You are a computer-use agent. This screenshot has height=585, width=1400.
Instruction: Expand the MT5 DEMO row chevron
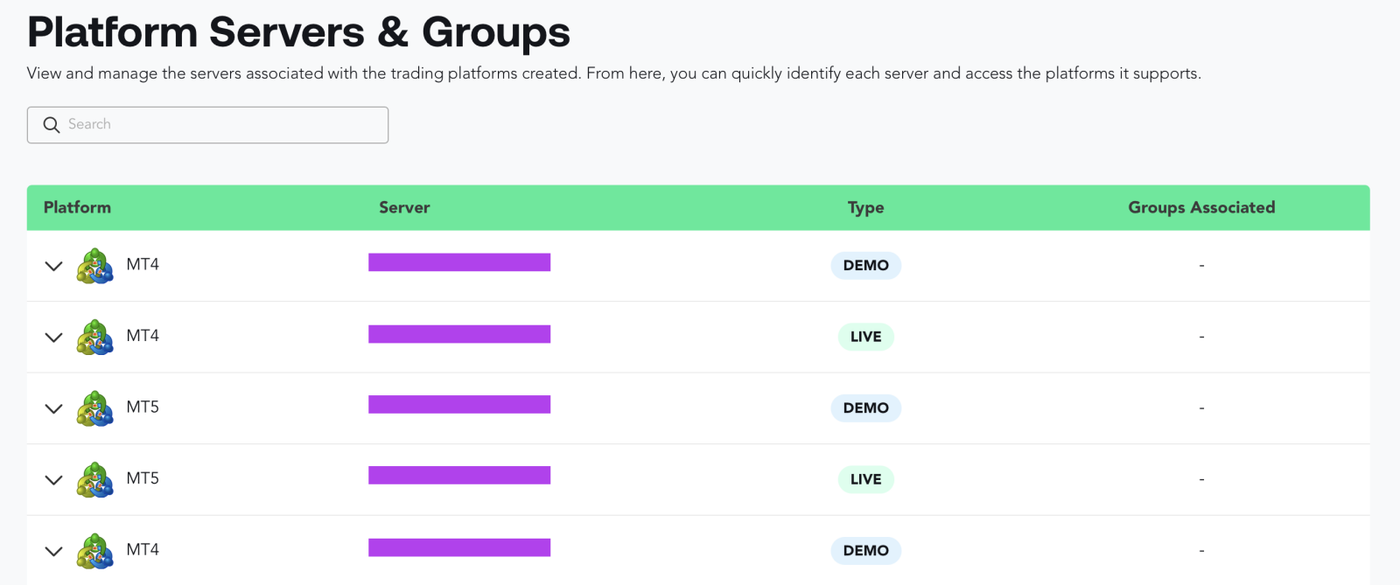(54, 408)
